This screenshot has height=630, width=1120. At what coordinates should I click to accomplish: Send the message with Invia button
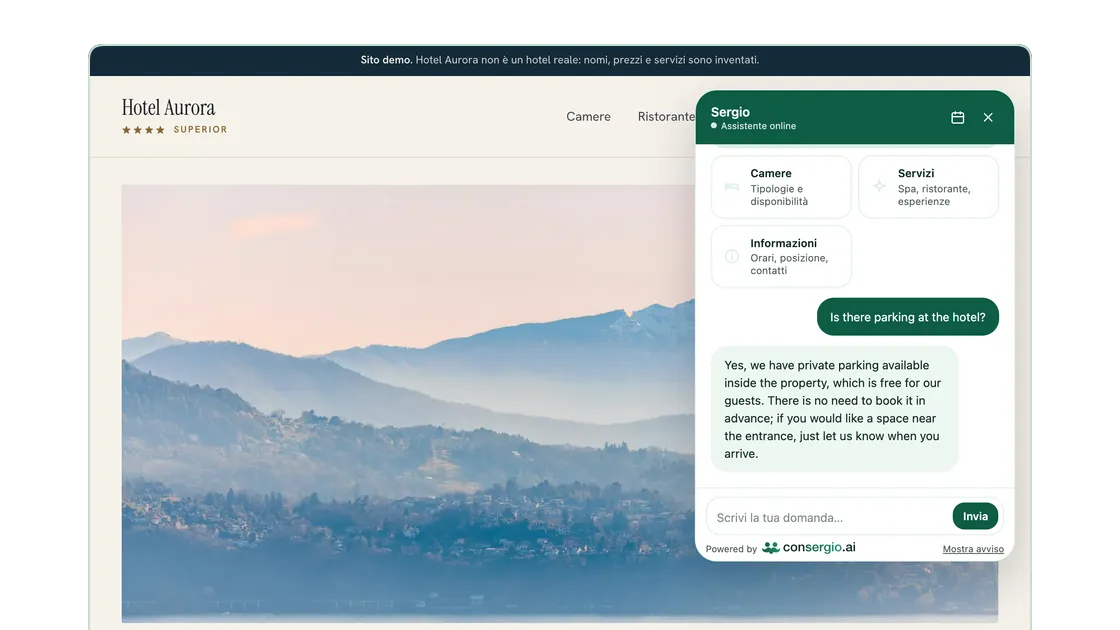(975, 516)
